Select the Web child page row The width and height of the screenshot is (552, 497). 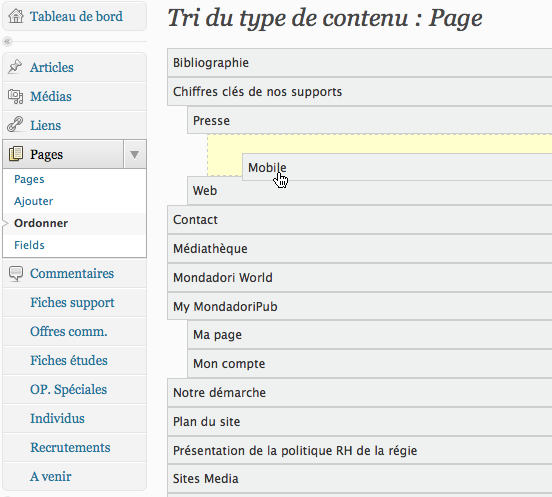[370, 191]
